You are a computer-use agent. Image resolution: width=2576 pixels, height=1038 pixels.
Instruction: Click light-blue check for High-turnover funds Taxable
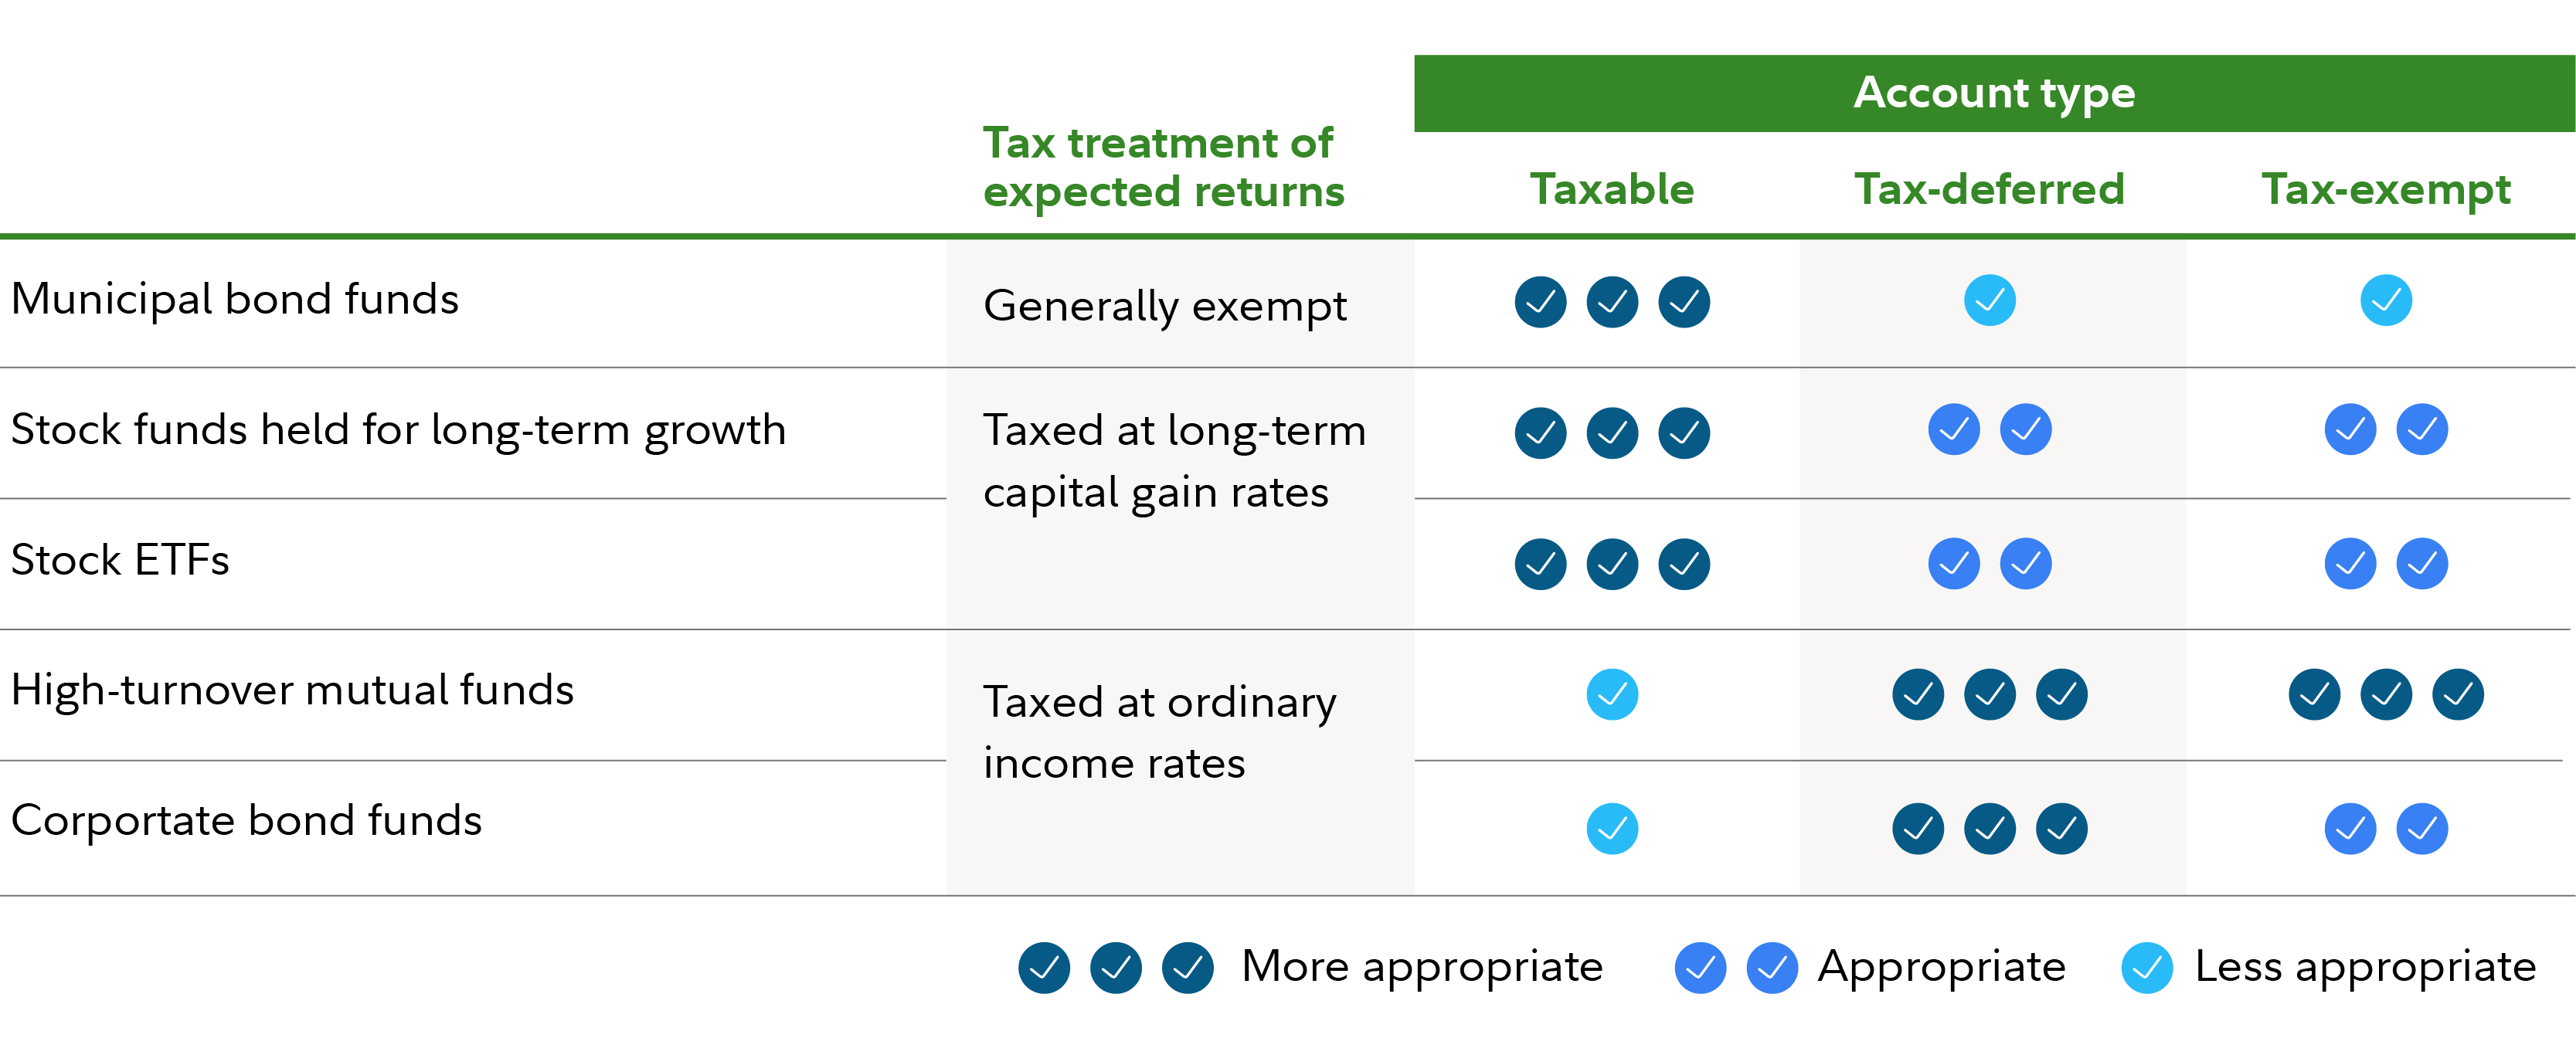coord(1612,694)
